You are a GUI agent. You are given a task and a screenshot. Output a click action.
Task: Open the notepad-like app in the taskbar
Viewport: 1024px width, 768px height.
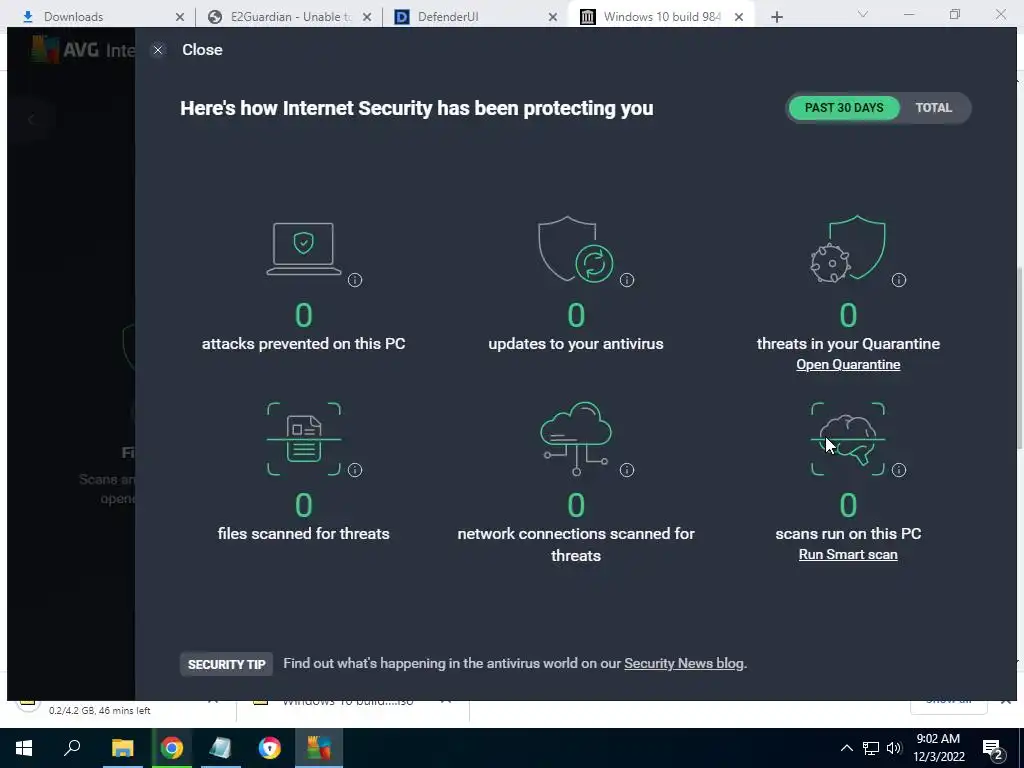221,748
